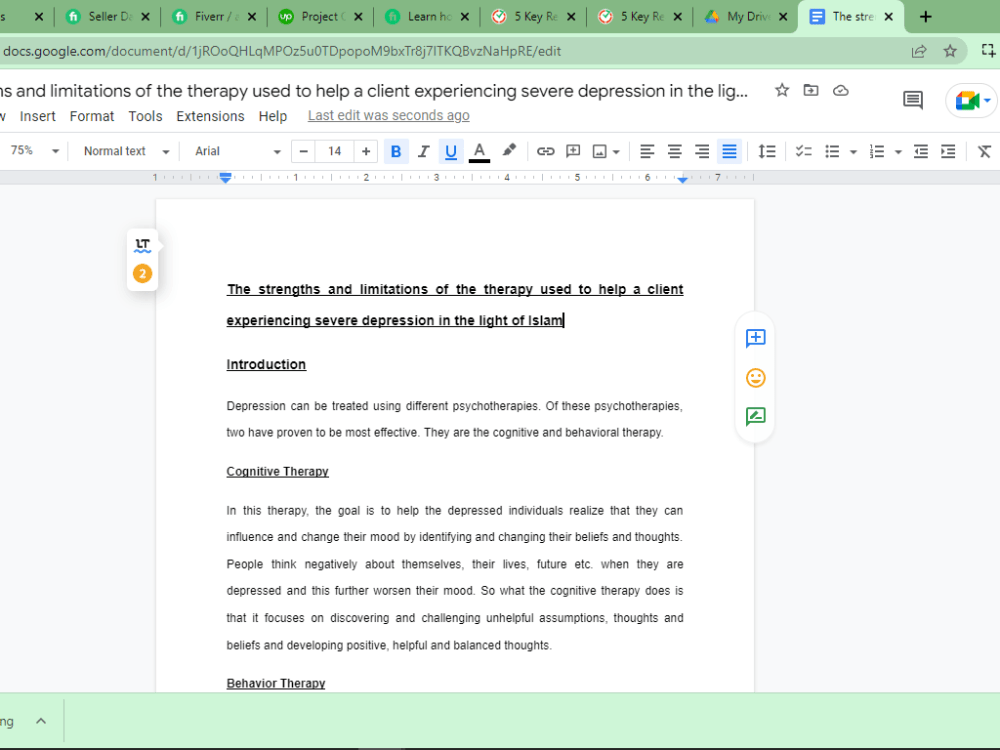Open the Arial font dropdown
This screenshot has width=1000, height=750.
pyautogui.click(x=237, y=151)
